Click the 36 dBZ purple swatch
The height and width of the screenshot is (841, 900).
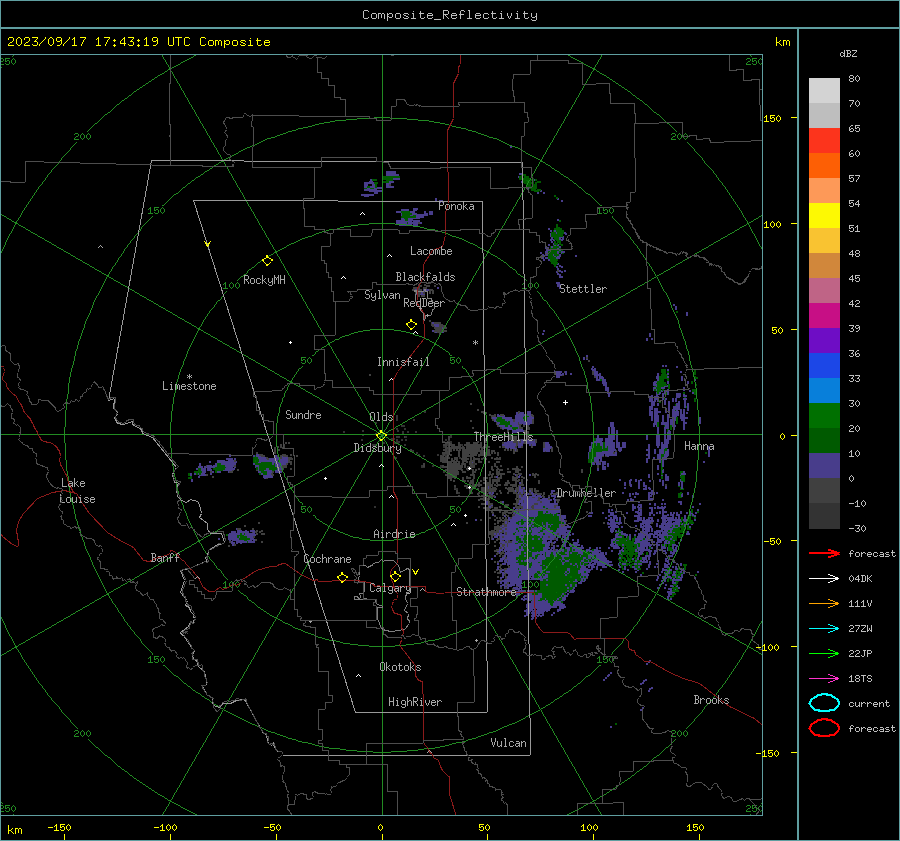click(824, 340)
